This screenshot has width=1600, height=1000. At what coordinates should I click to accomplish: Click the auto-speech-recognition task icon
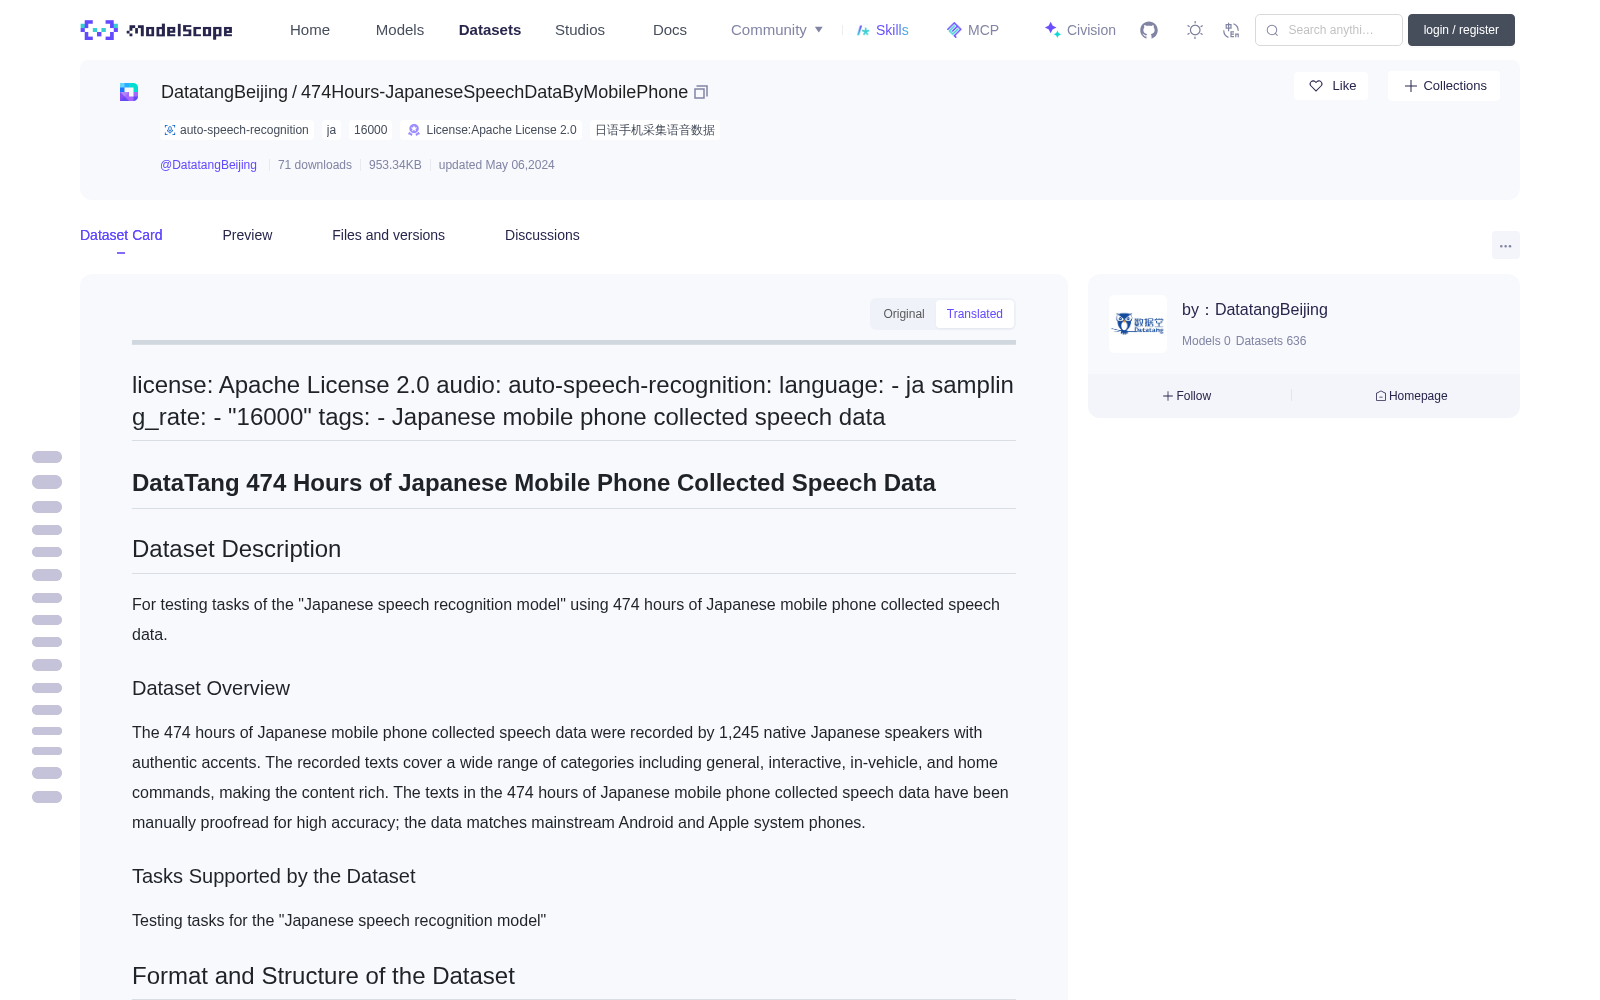click(170, 130)
